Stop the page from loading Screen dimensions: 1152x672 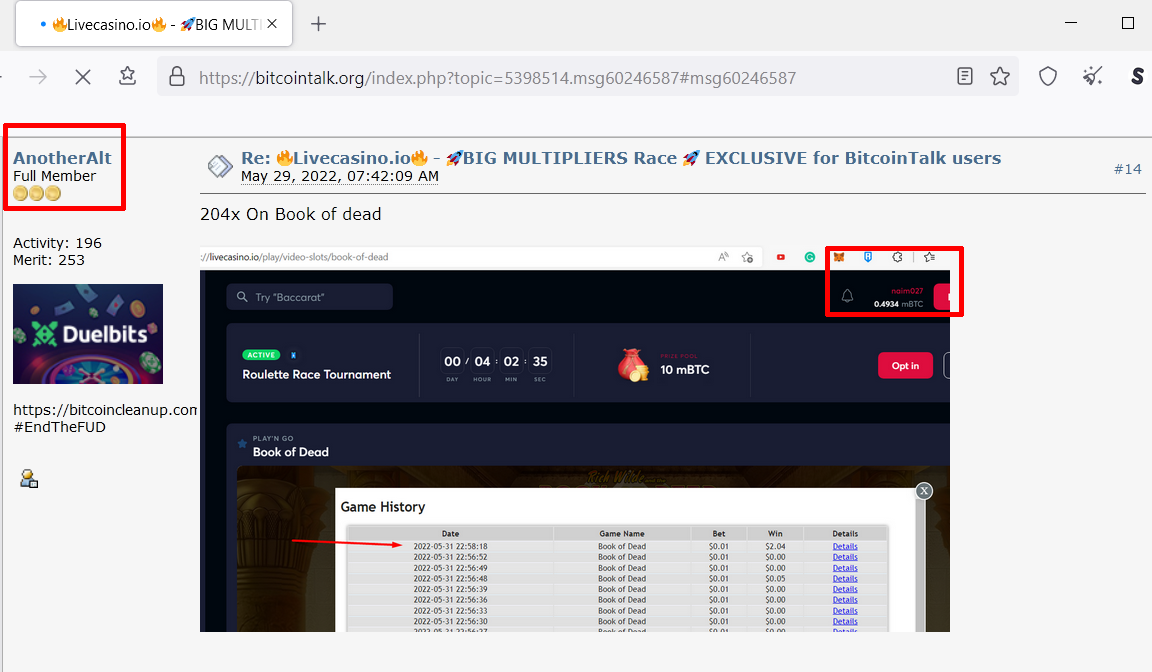(x=83, y=76)
